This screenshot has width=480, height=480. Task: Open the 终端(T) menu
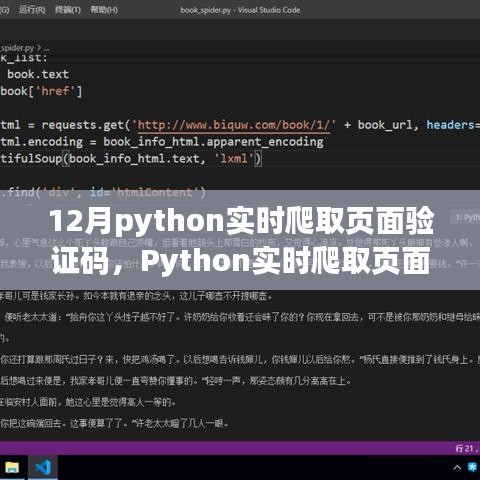68,10
